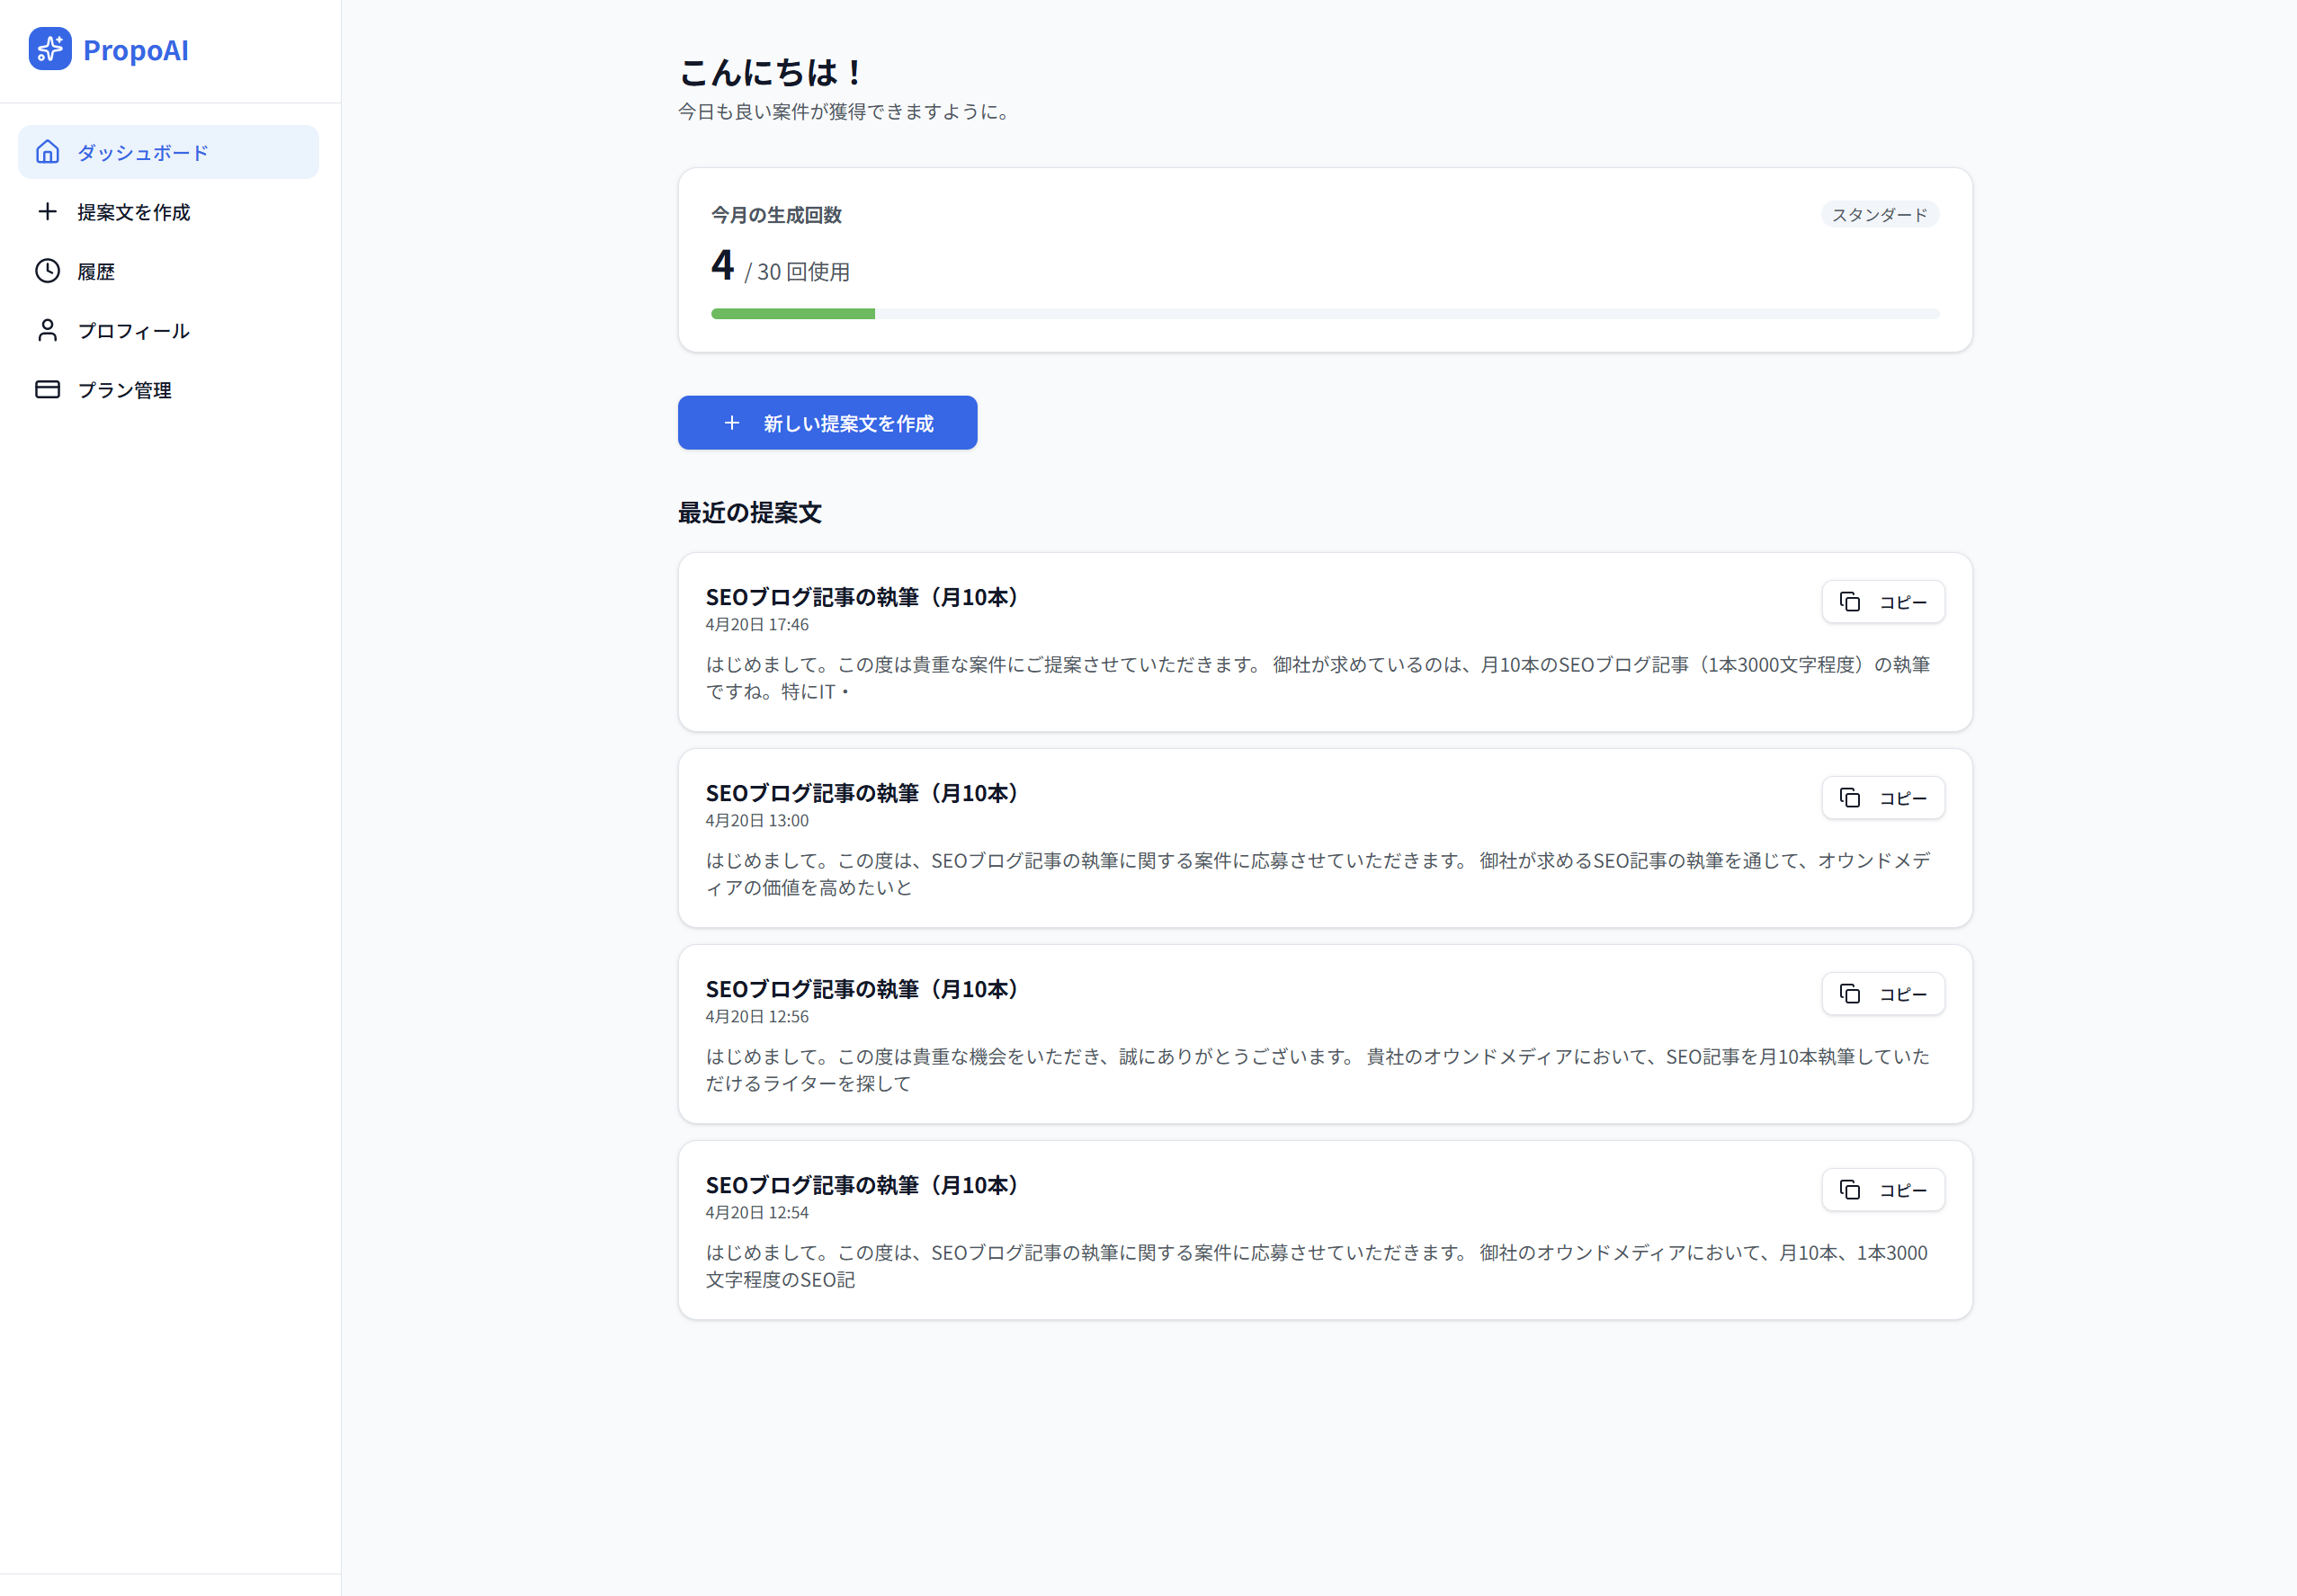Open the プロフィール page
The height and width of the screenshot is (1596, 2297).
click(x=133, y=331)
